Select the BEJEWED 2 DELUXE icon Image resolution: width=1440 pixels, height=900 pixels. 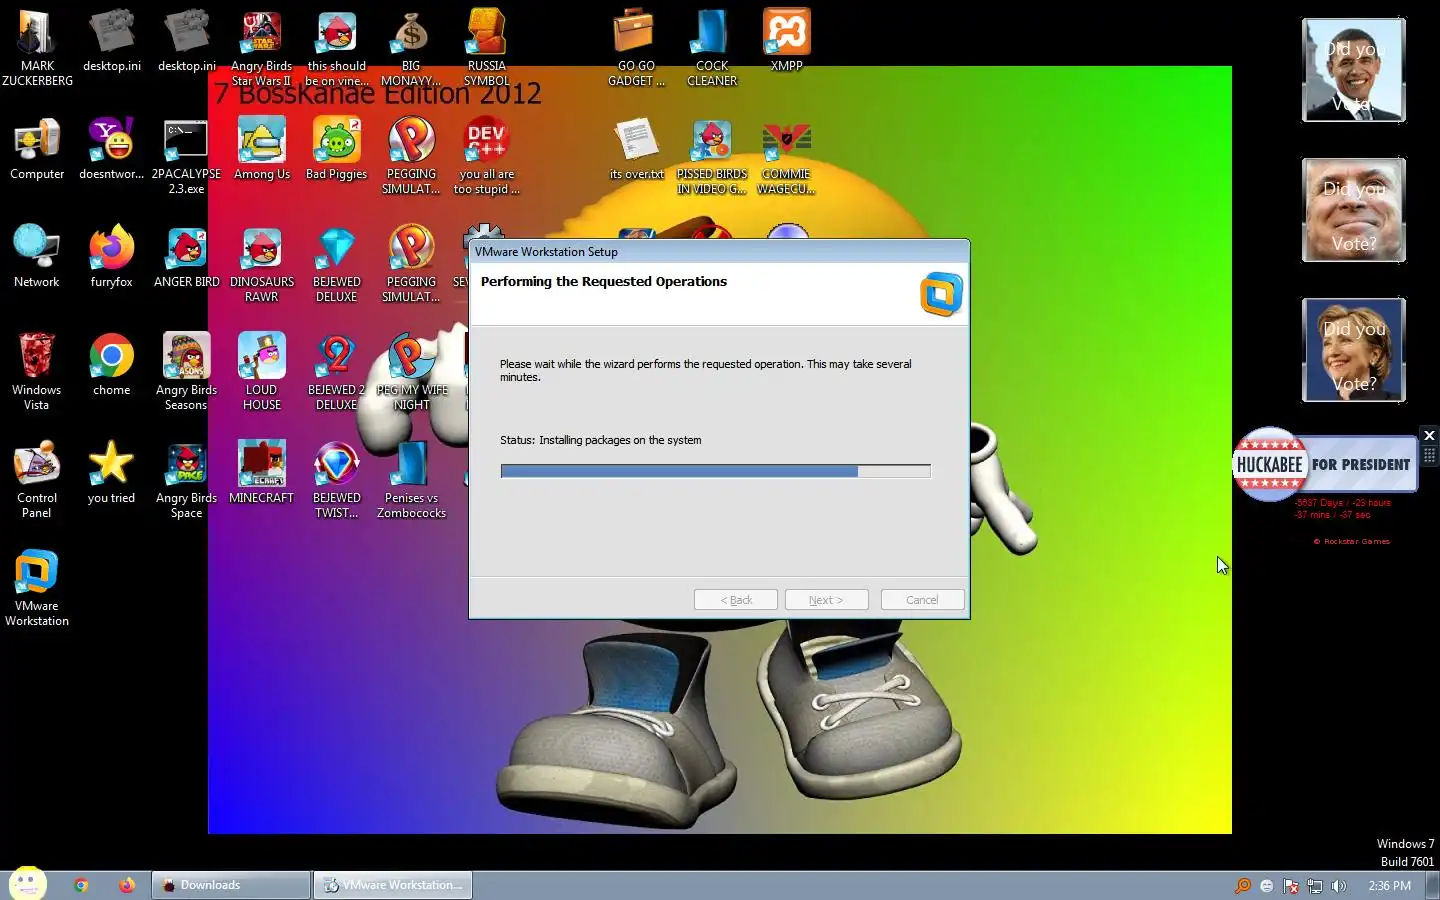point(336,372)
